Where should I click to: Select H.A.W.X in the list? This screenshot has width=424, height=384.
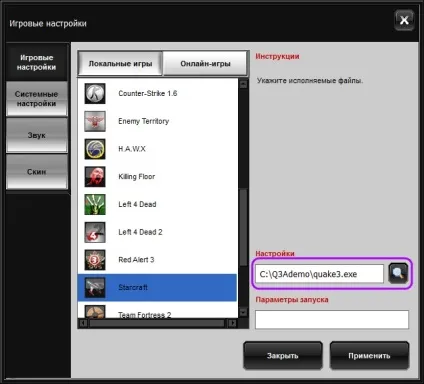pos(158,149)
